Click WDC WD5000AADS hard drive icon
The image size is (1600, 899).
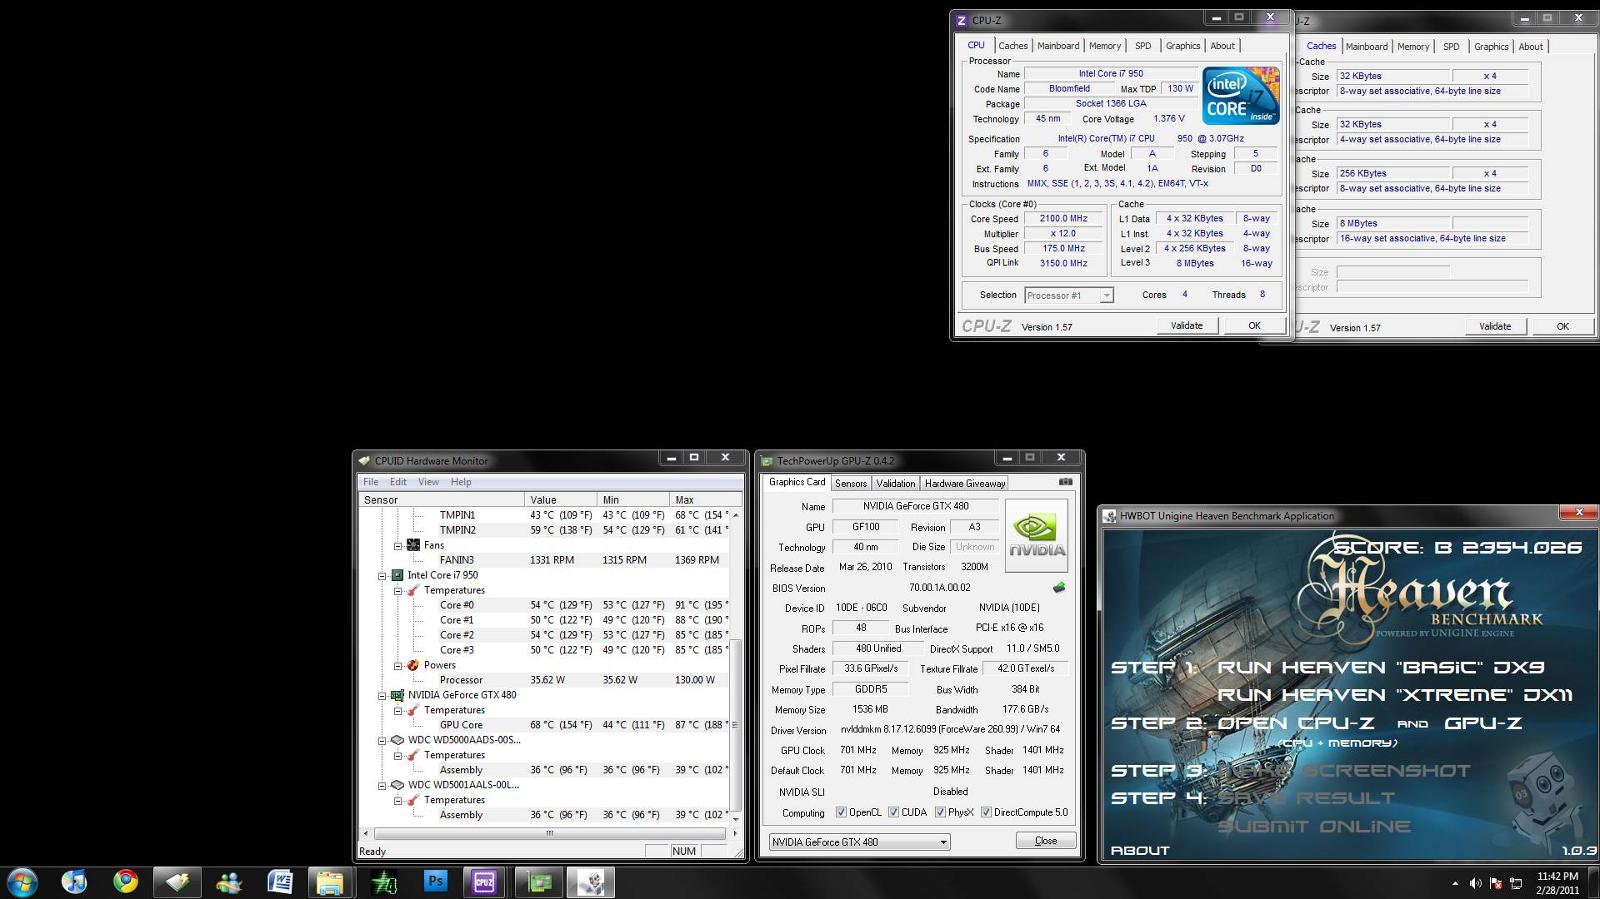(x=397, y=740)
